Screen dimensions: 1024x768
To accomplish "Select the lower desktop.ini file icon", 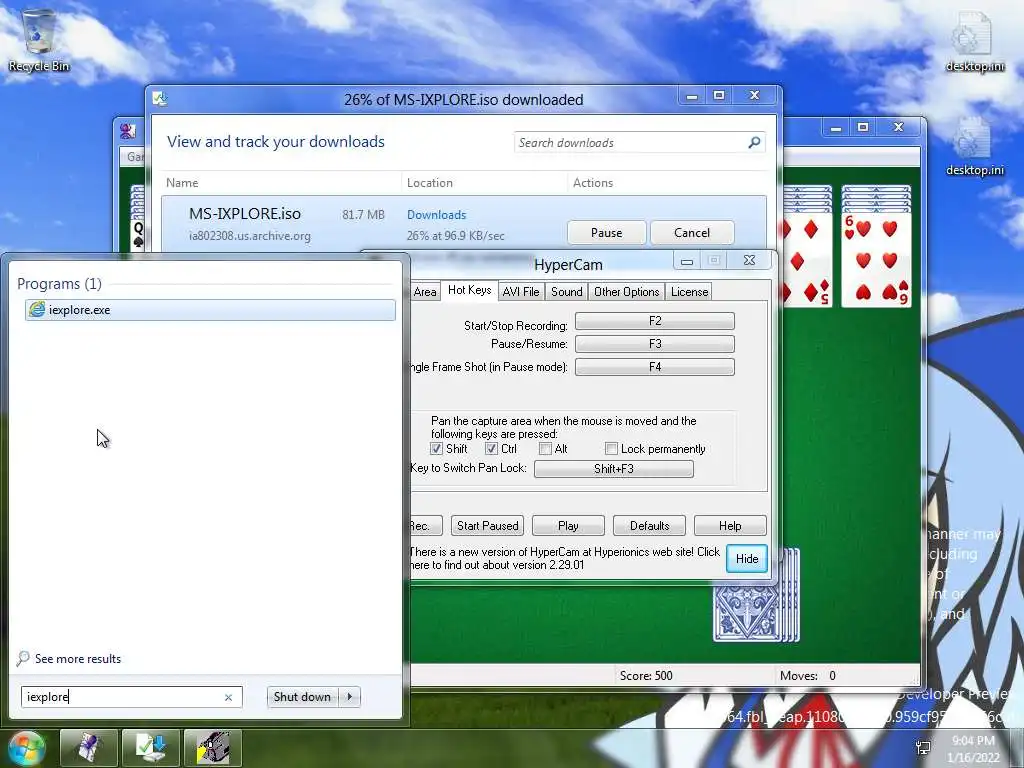I will click(x=974, y=145).
